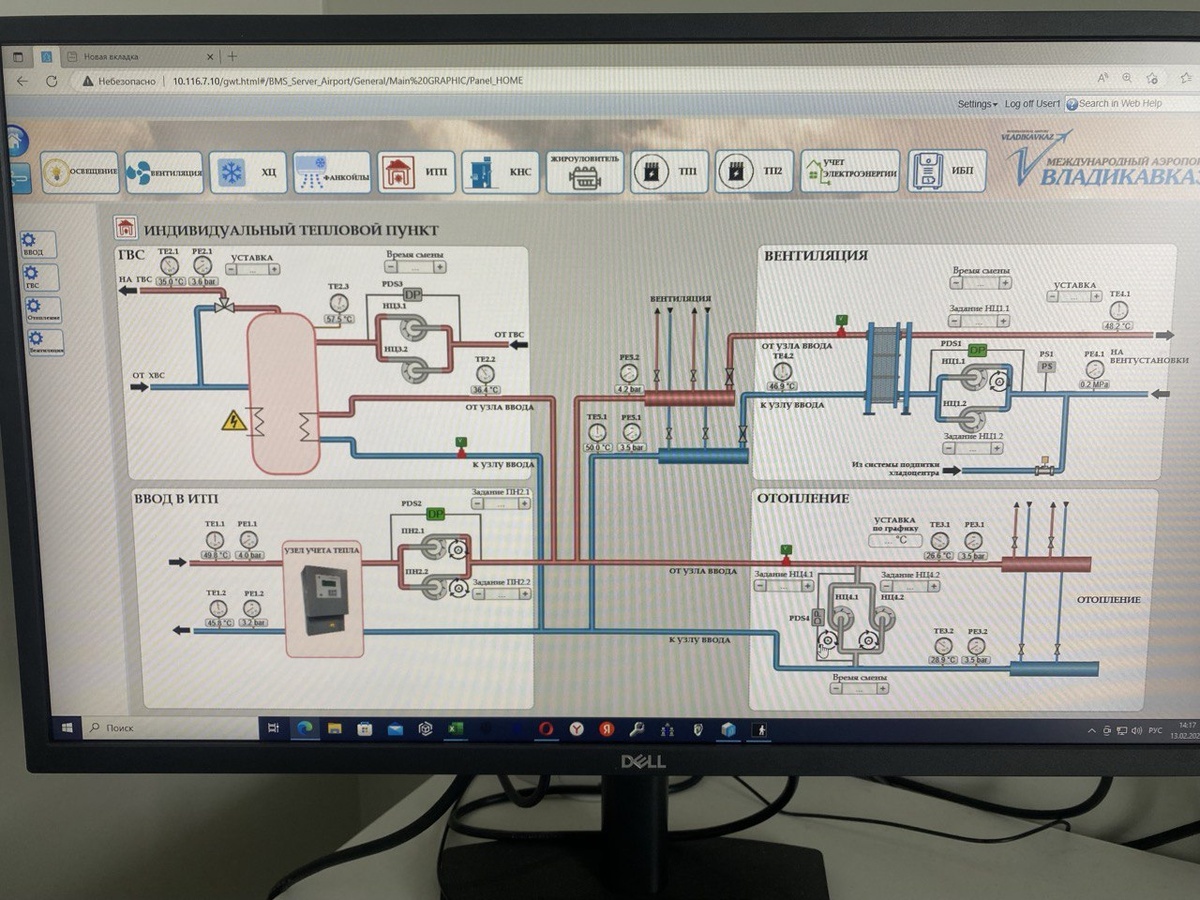Viewport: 1200px width, 900px height.
Task: Open the ТП1 transformer substation tab
Action: click(669, 172)
